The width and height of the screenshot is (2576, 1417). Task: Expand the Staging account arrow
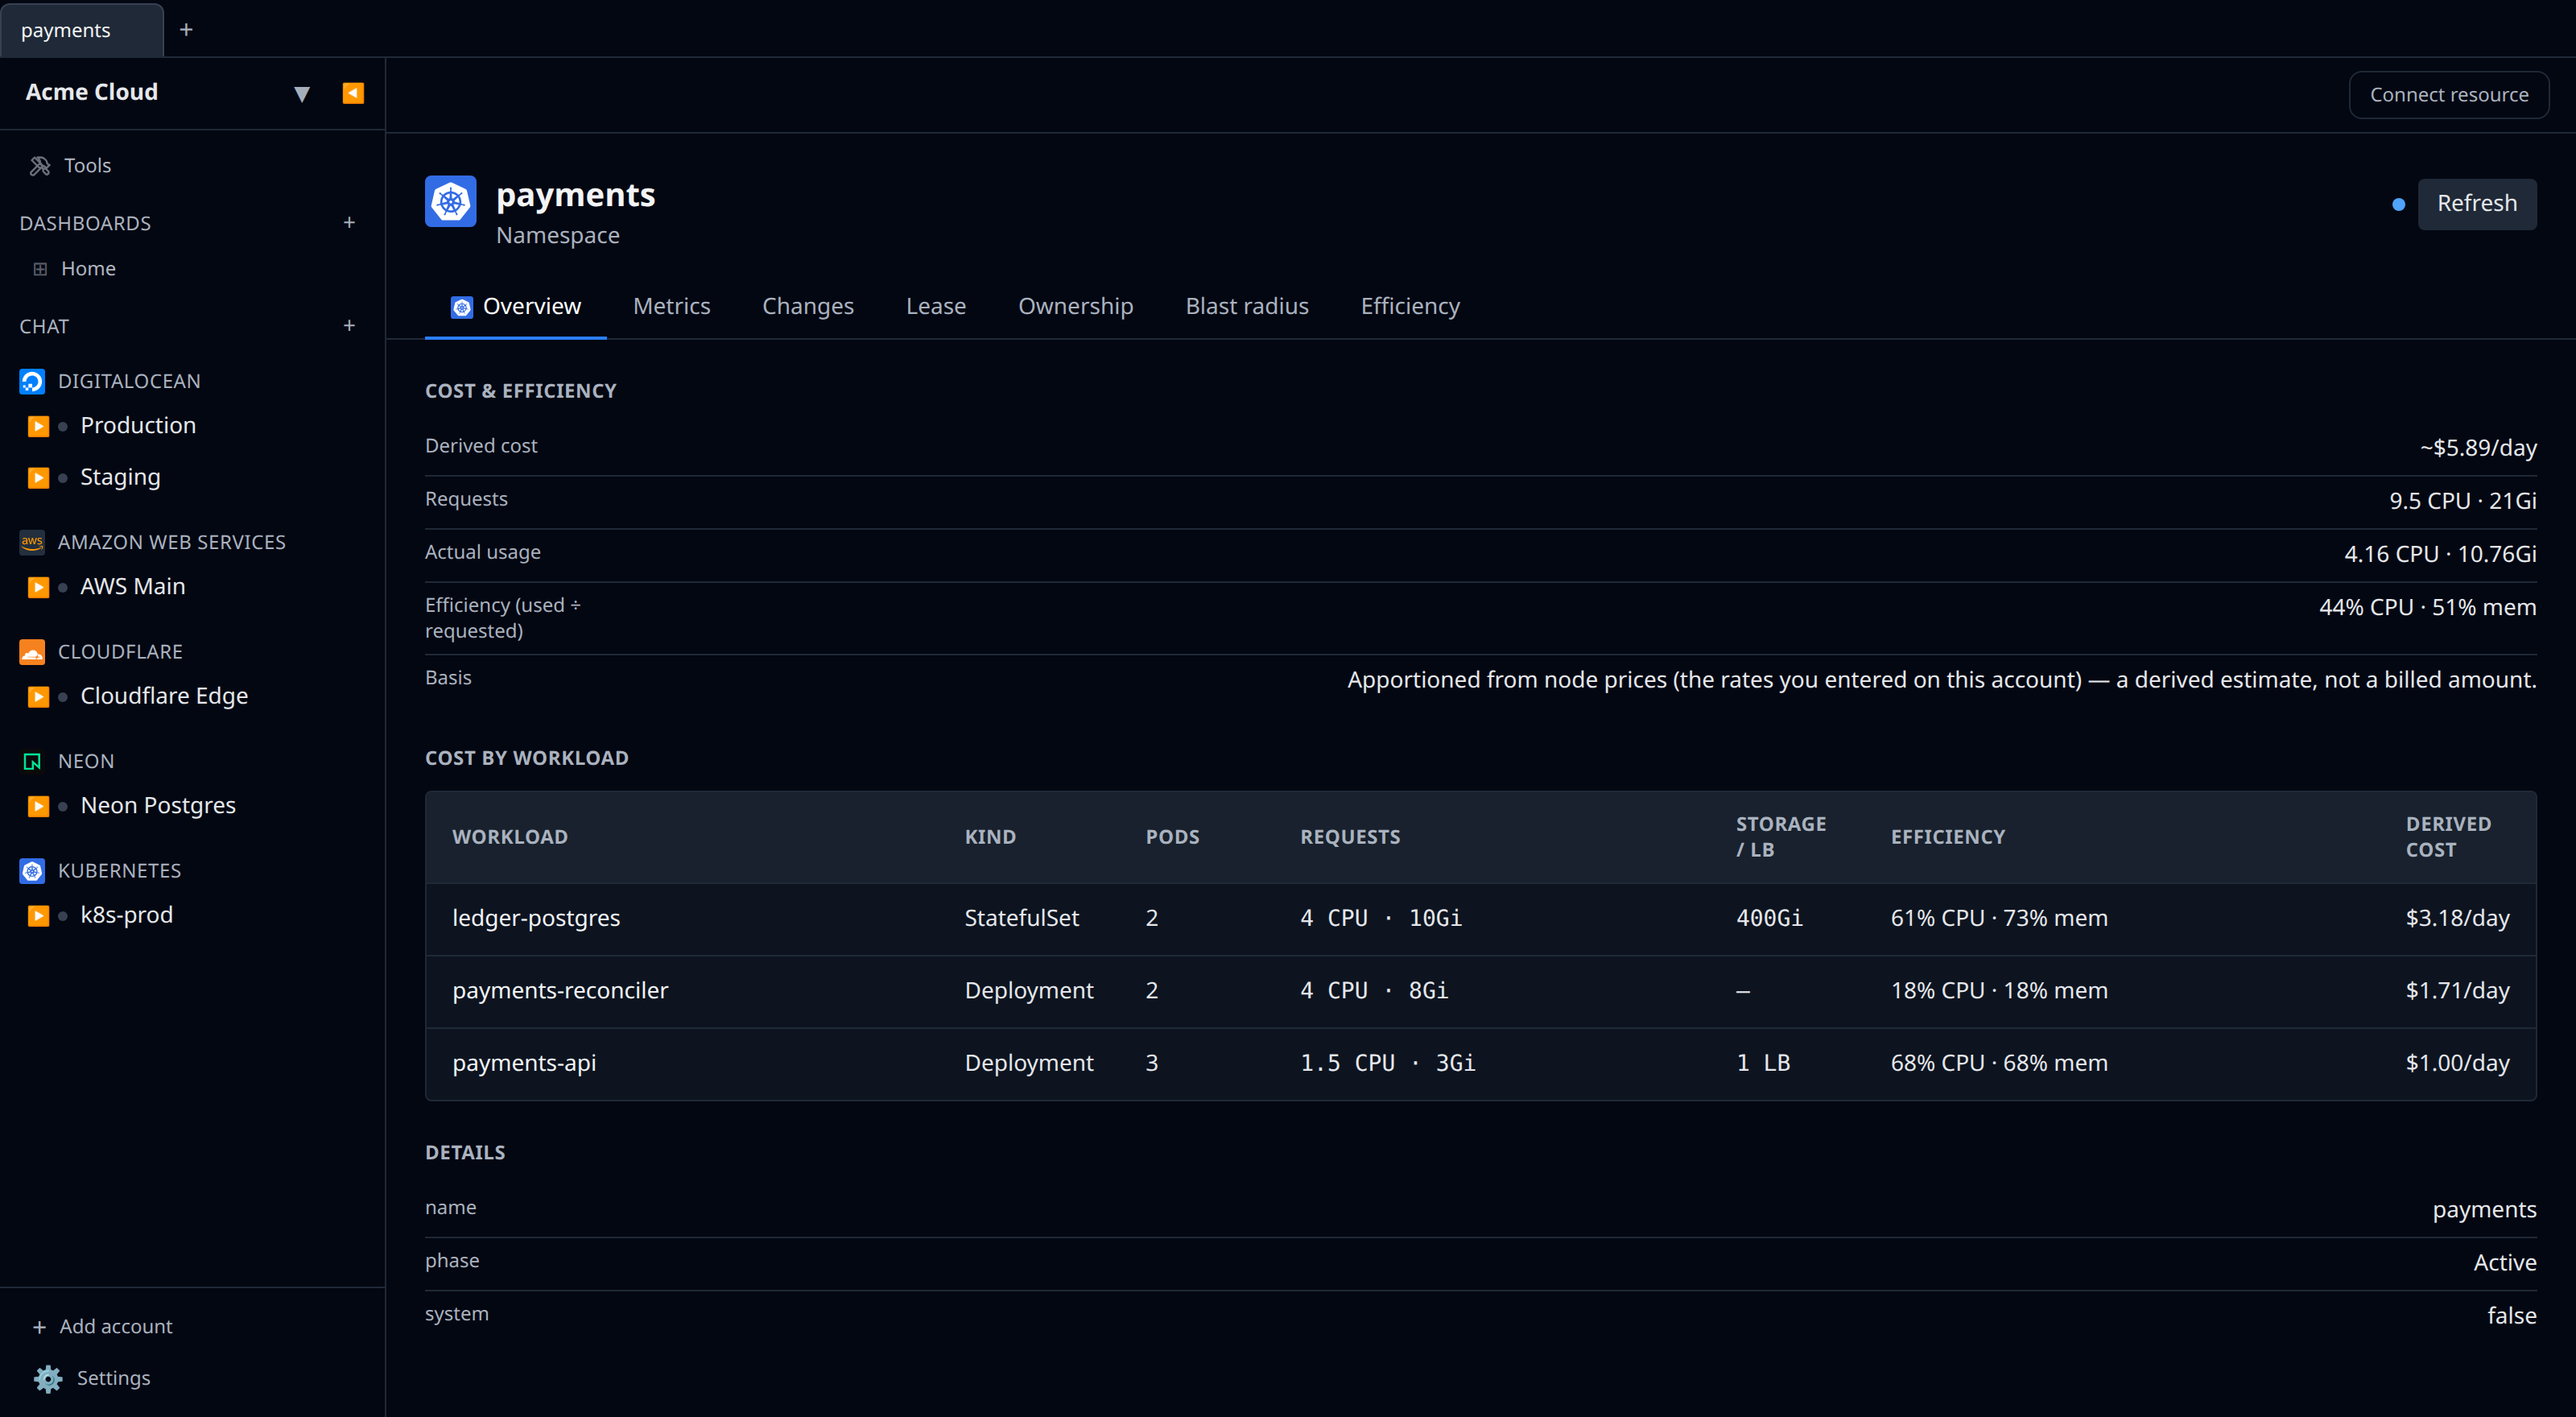click(x=38, y=478)
